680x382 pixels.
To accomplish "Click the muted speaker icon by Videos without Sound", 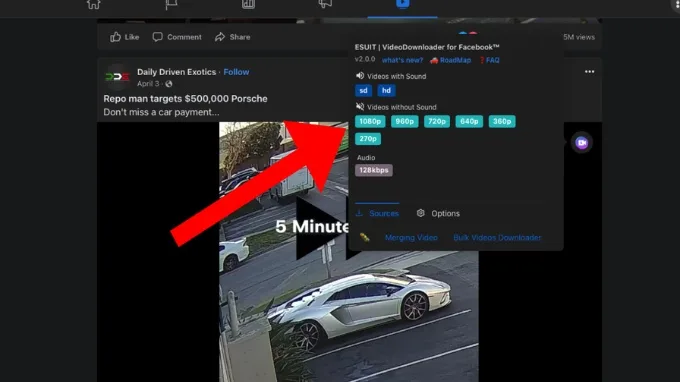I will click(360, 107).
